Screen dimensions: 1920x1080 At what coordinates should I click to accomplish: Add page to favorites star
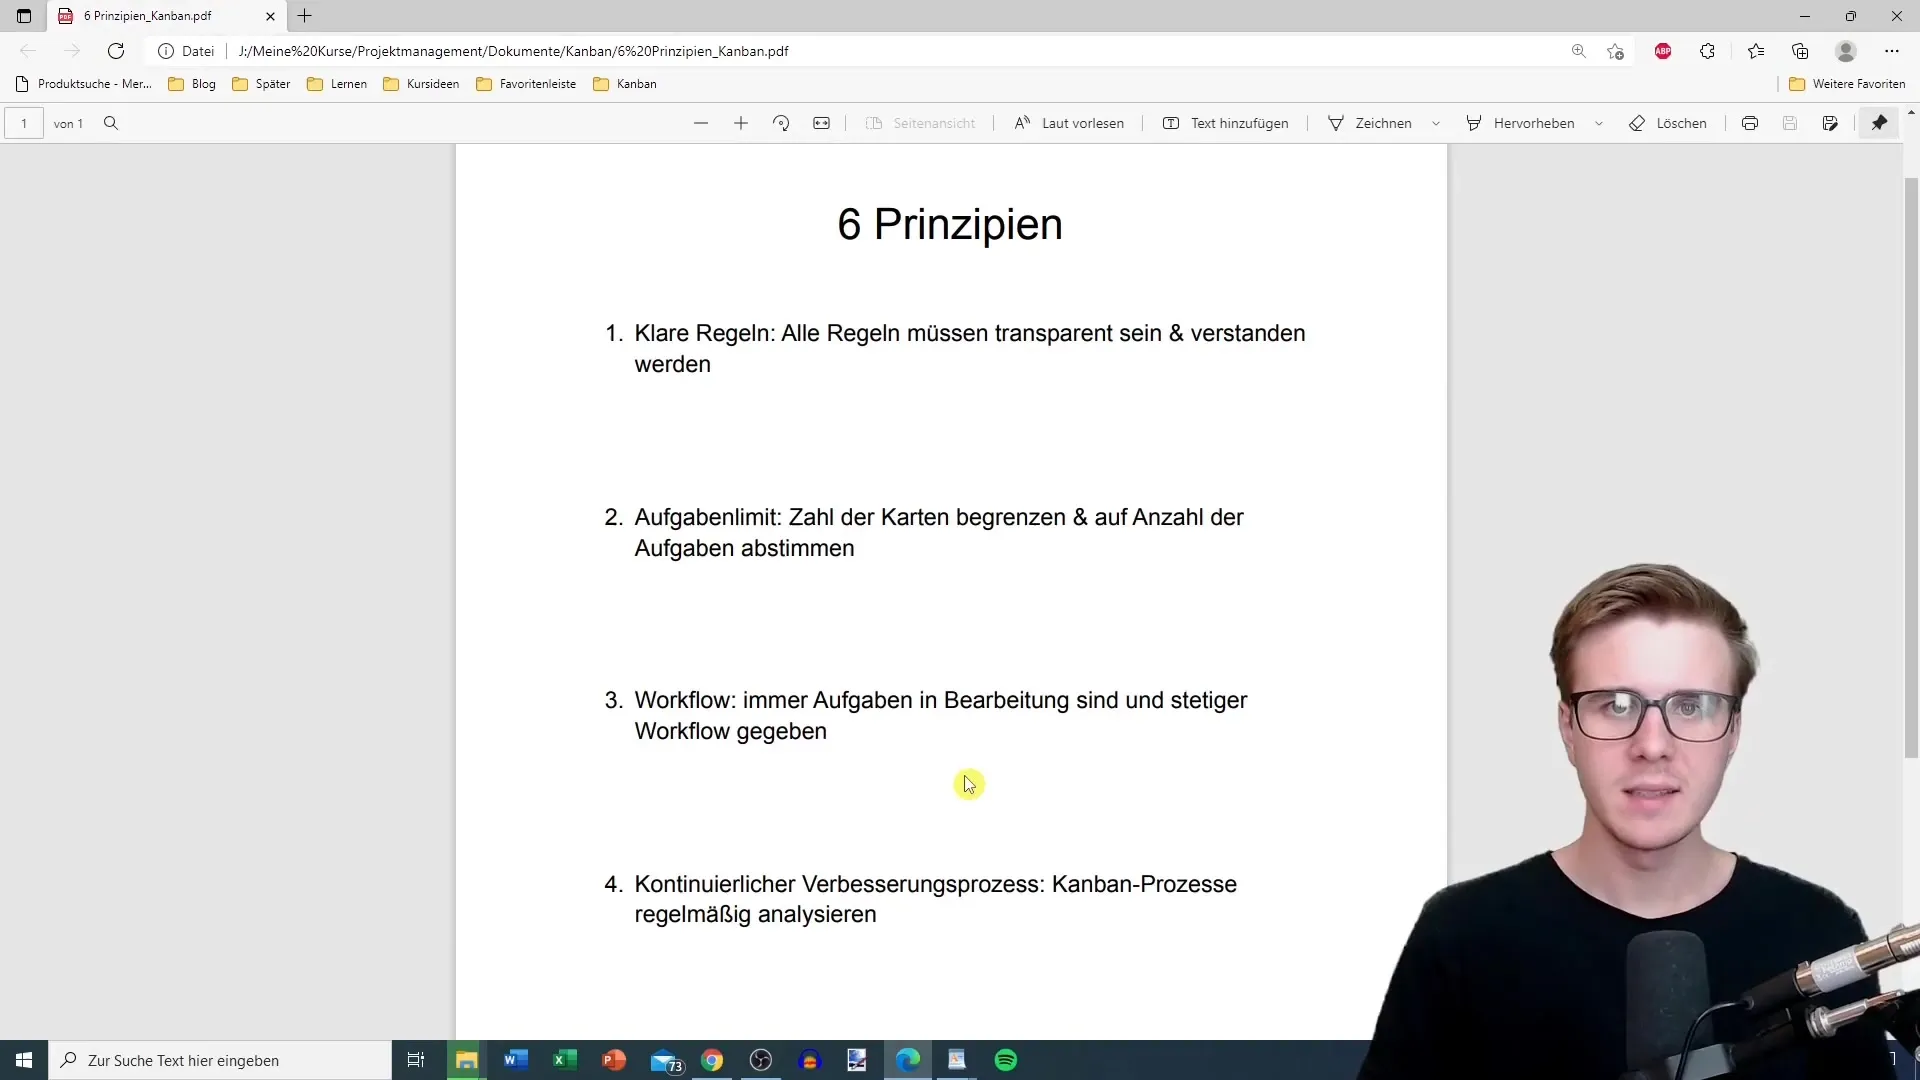click(1615, 51)
